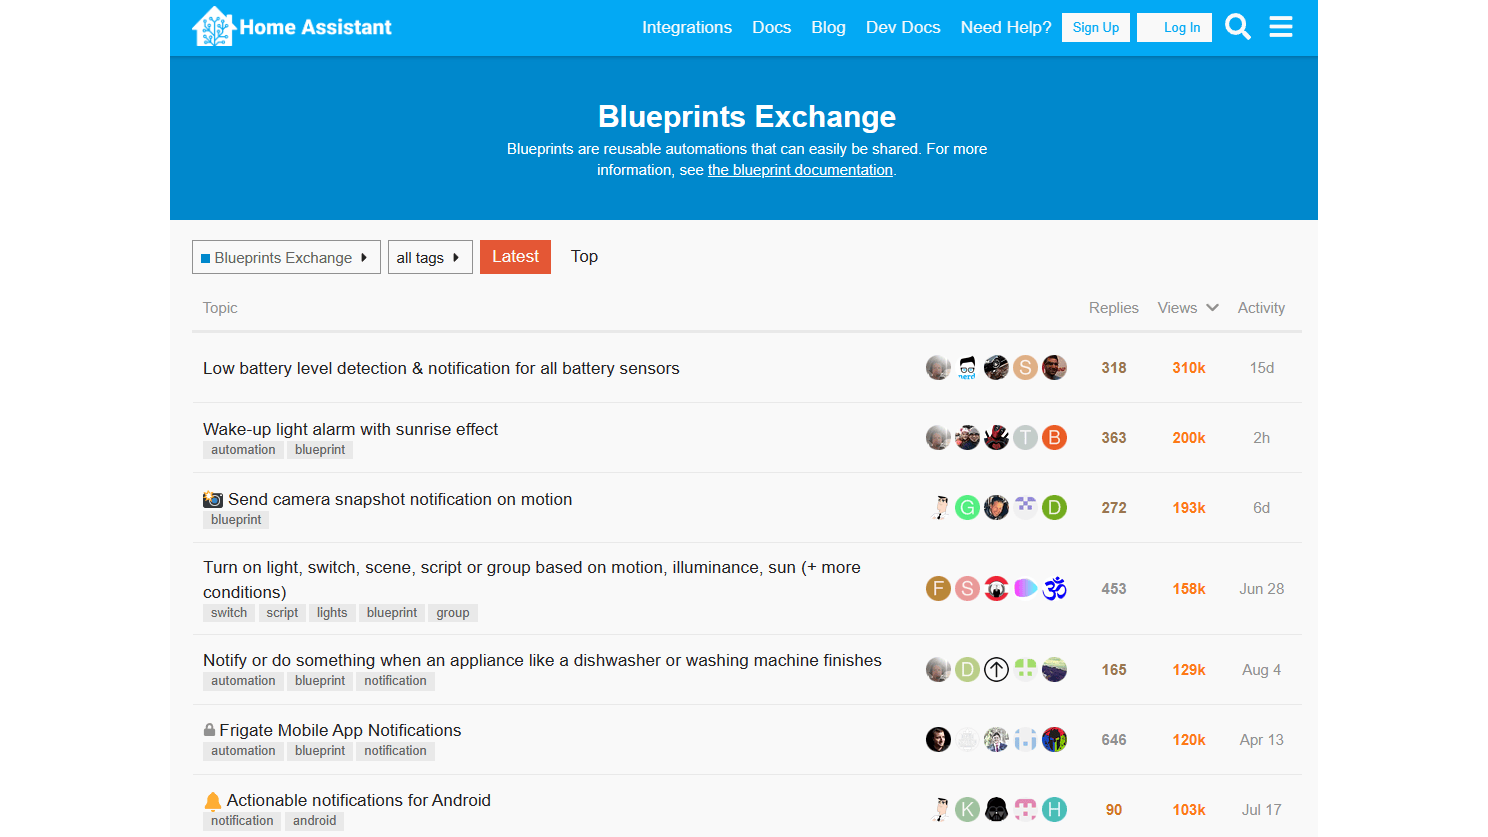Click the 2h activity time for Wake-up light
This screenshot has height=837, width=1488.
[1262, 438]
